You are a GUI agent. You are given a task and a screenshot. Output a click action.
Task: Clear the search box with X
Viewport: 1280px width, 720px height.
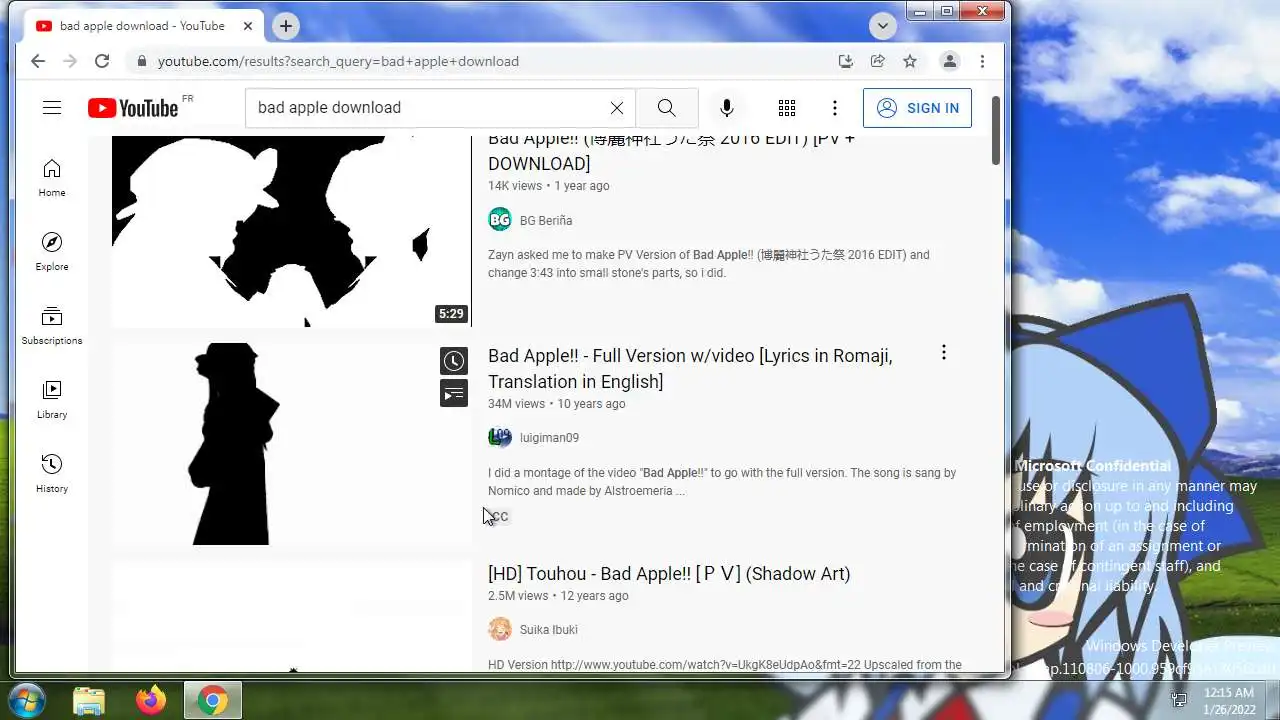tap(617, 108)
